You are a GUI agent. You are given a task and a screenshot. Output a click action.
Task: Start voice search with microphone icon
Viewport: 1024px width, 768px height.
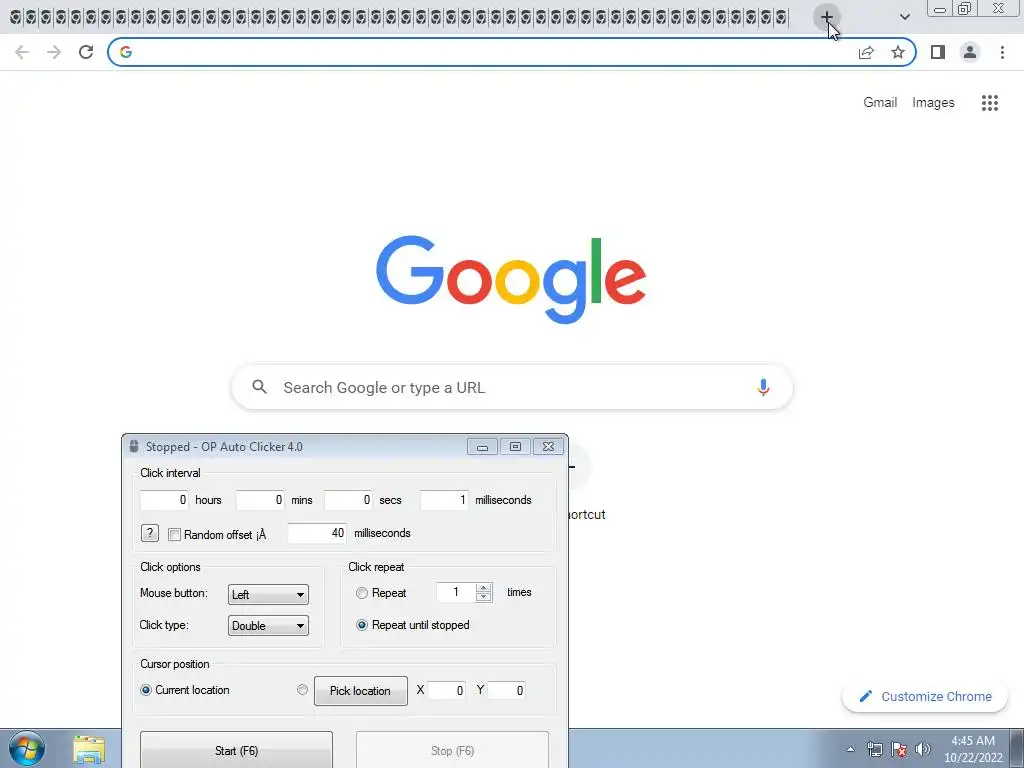pyautogui.click(x=763, y=387)
